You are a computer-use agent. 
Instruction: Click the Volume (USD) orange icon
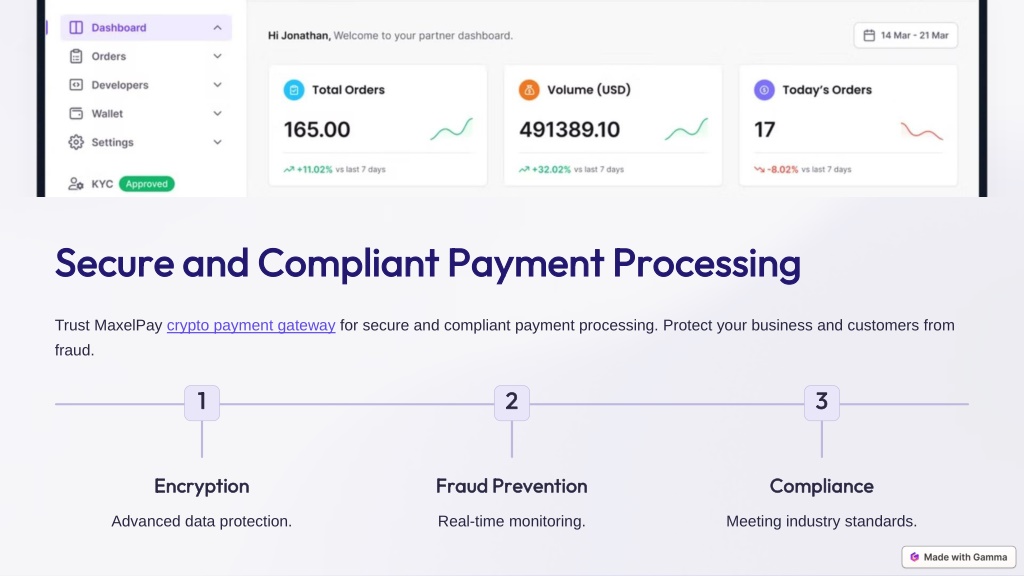click(x=529, y=89)
